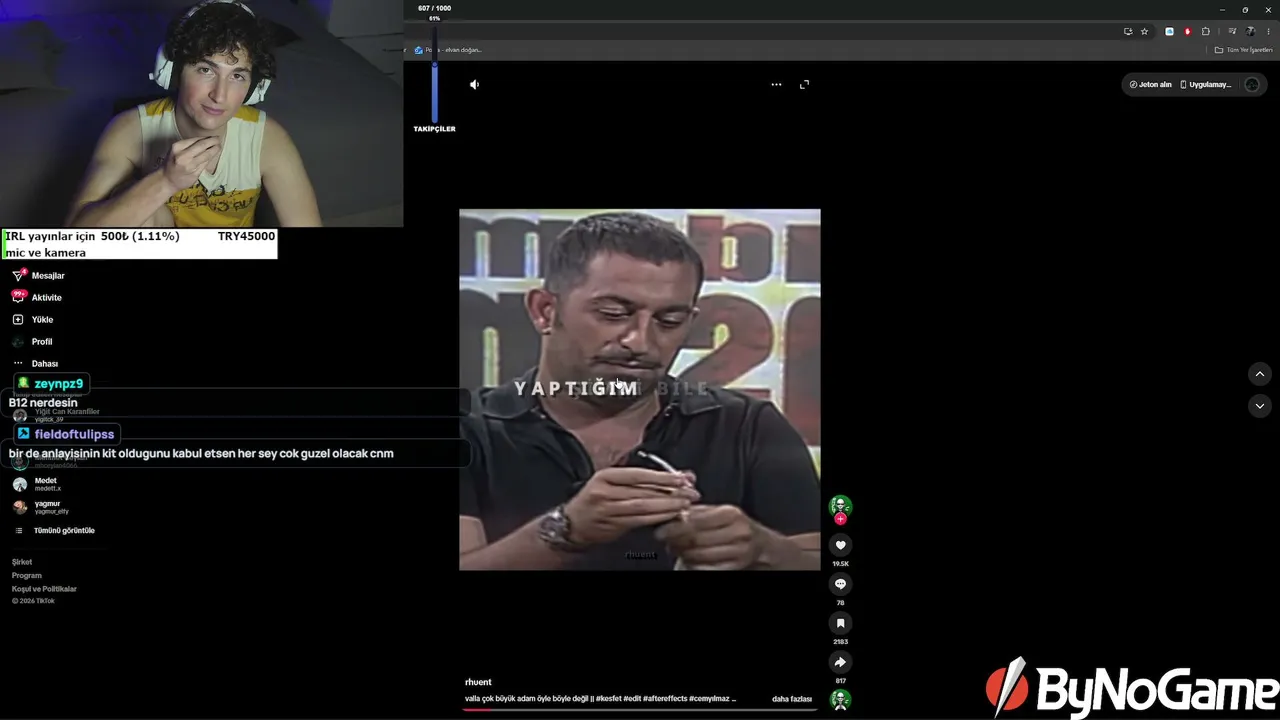Open the Chrome three-dot menu
1280x720 pixels.
(1268, 31)
